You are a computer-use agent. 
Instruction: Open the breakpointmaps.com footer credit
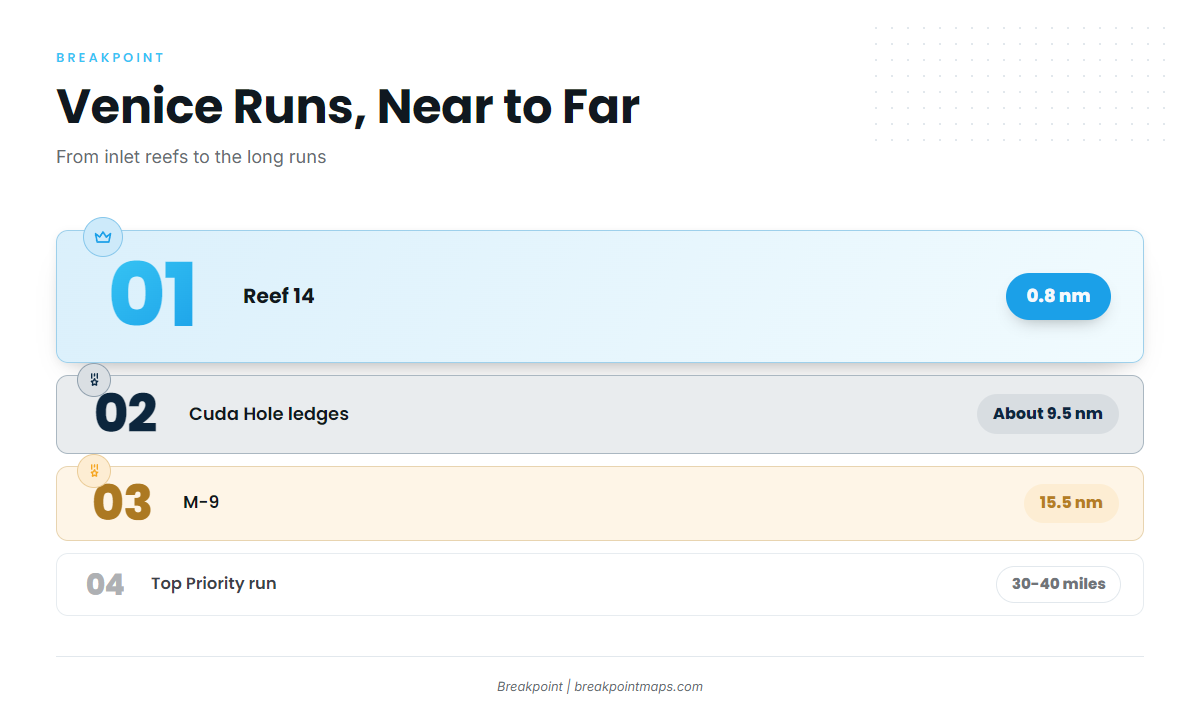click(638, 686)
